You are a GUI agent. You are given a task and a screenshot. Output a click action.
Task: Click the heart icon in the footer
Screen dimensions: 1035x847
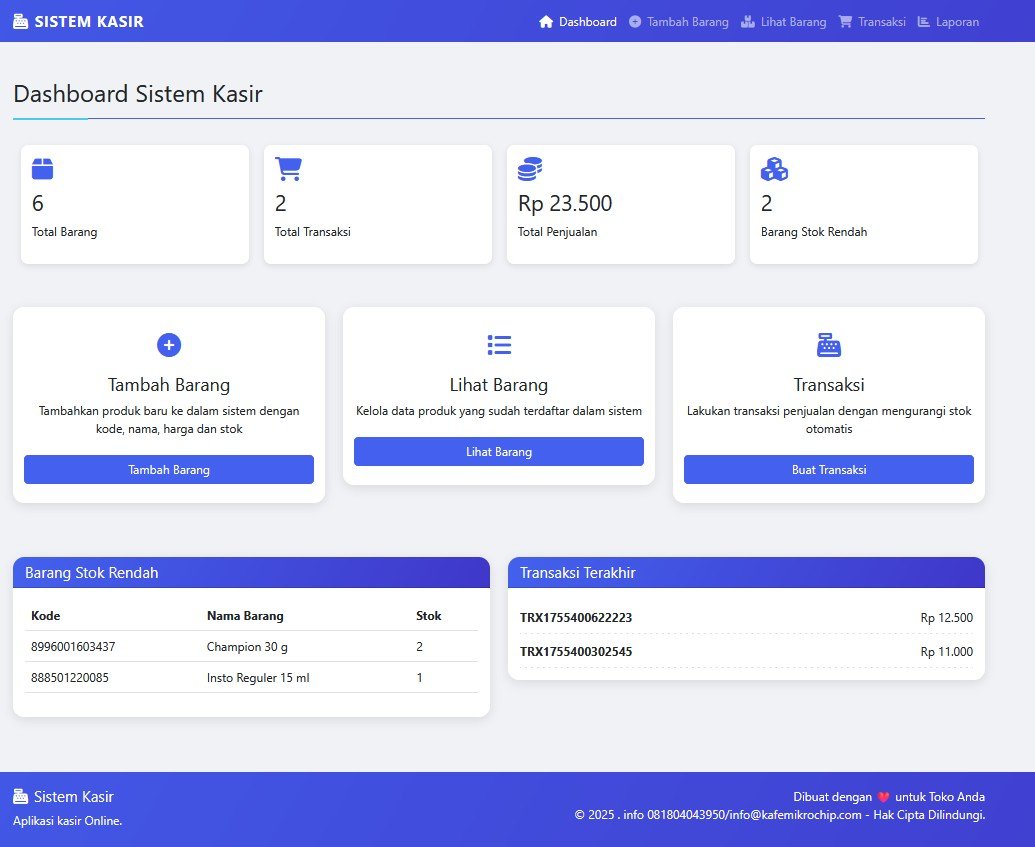point(883,797)
